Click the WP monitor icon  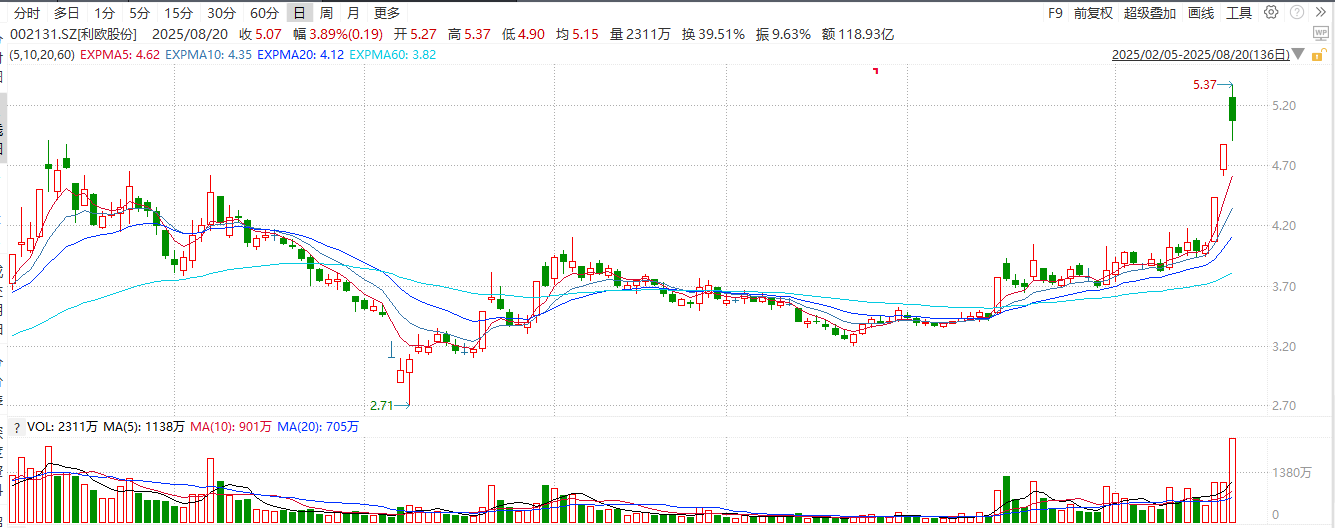(x=1320, y=33)
